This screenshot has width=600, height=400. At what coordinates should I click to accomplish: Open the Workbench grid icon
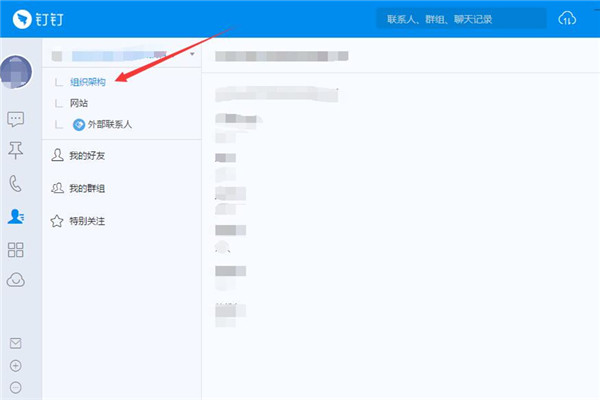(x=16, y=249)
